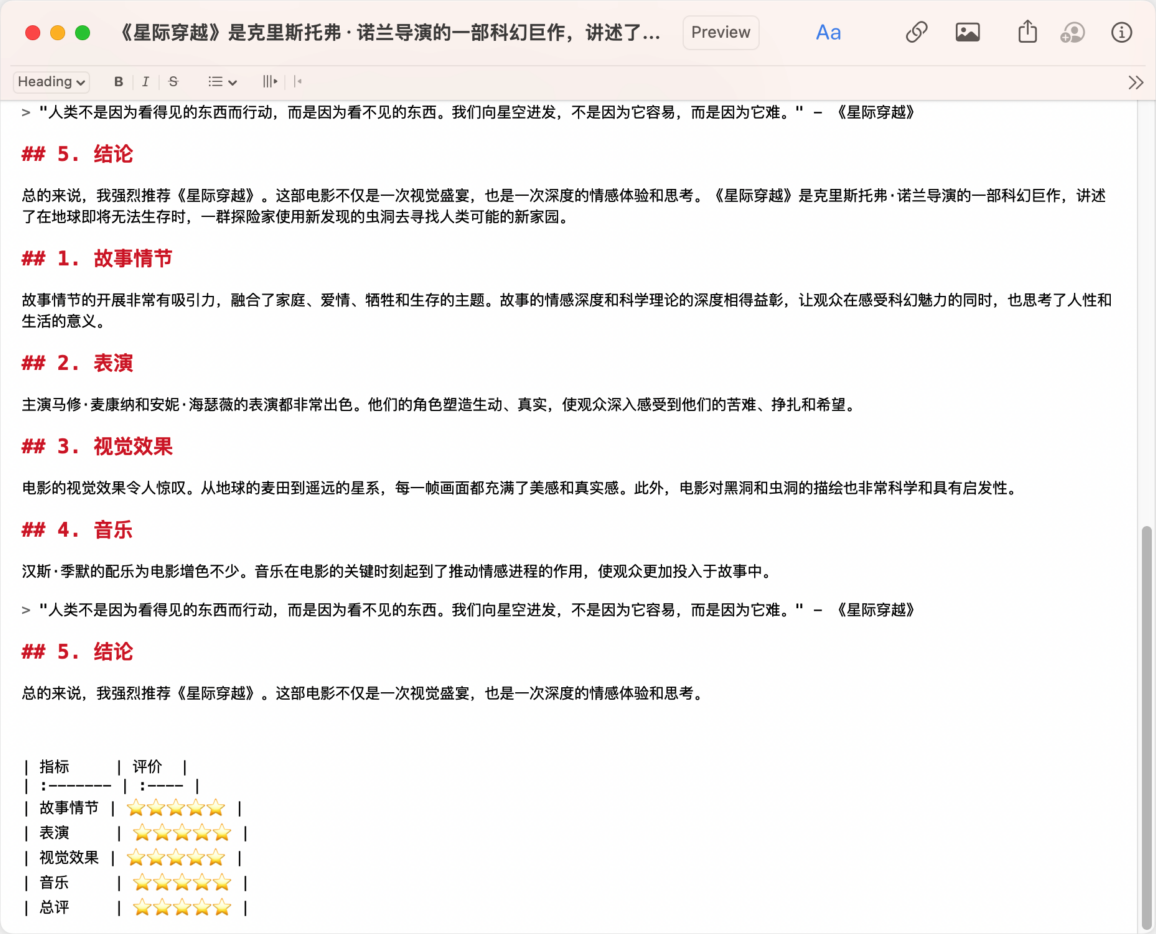
Task: Open the collaborate add-person icon
Action: click(x=1072, y=32)
